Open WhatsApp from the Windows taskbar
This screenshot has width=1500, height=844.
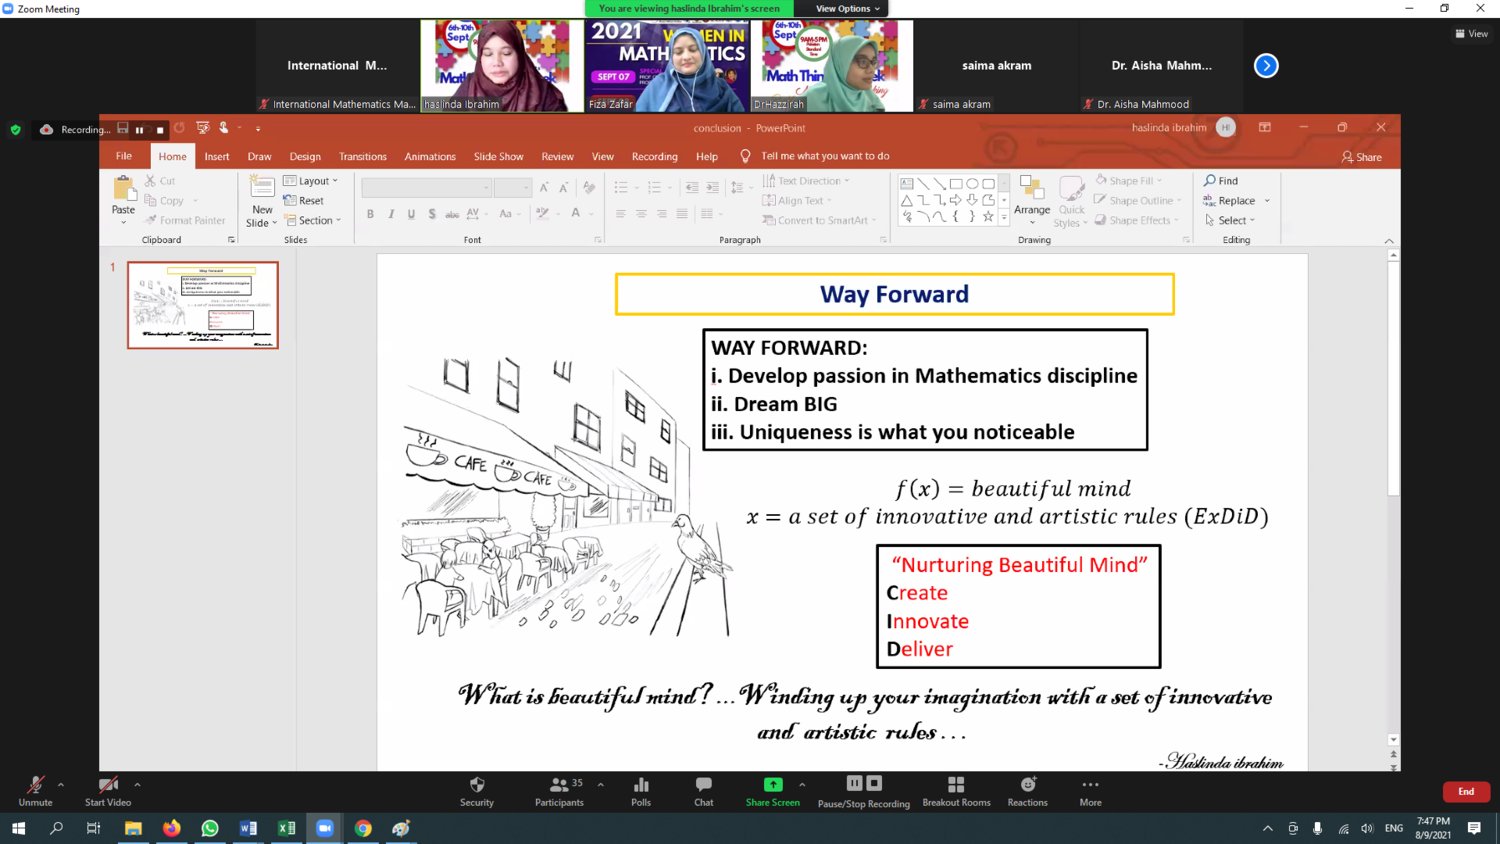(x=210, y=828)
